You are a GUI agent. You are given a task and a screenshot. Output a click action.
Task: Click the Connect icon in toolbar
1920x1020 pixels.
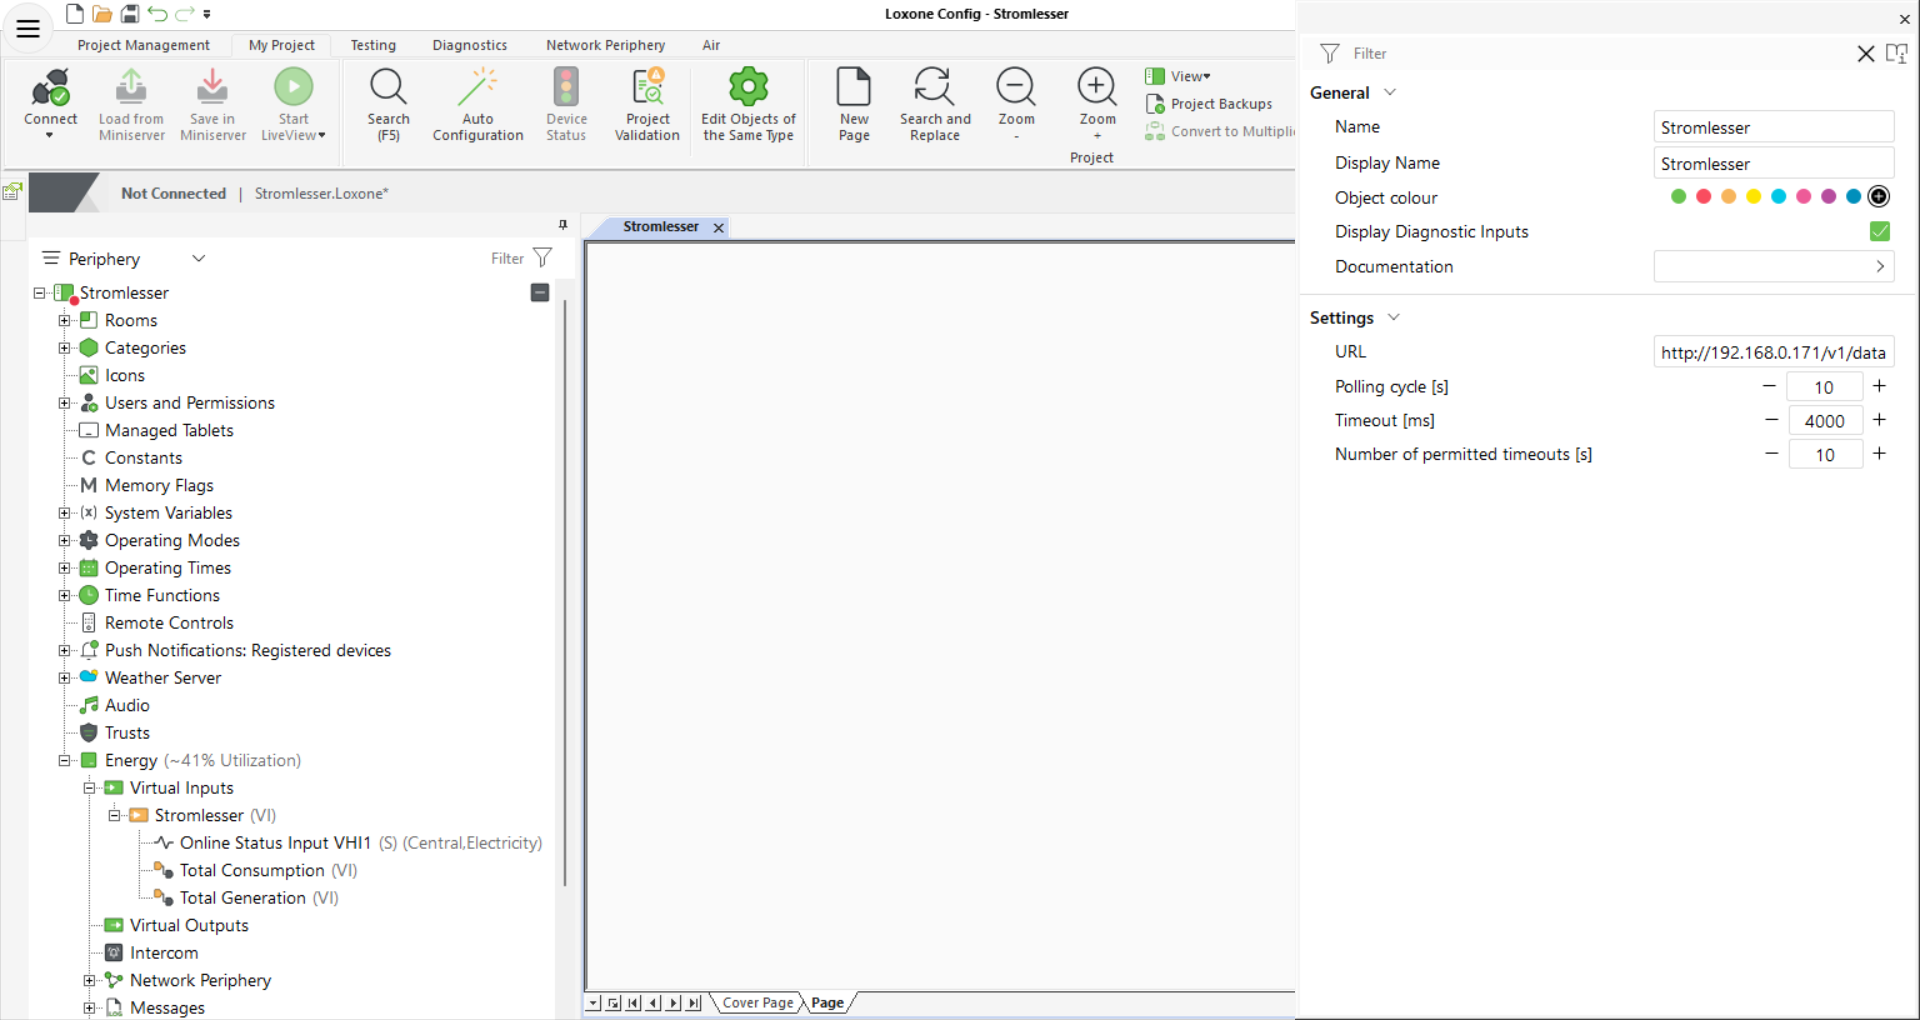pyautogui.click(x=50, y=97)
